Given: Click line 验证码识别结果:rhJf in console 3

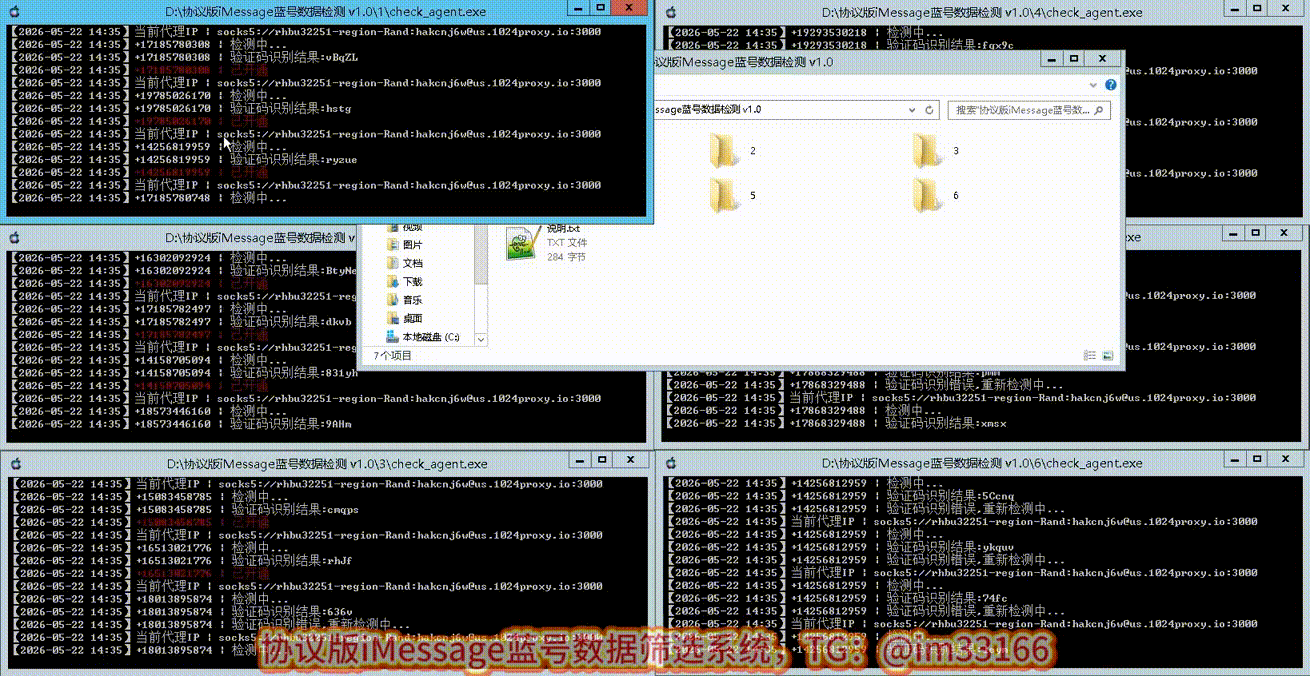Looking at the screenshot, I should pyautogui.click(x=180, y=561).
